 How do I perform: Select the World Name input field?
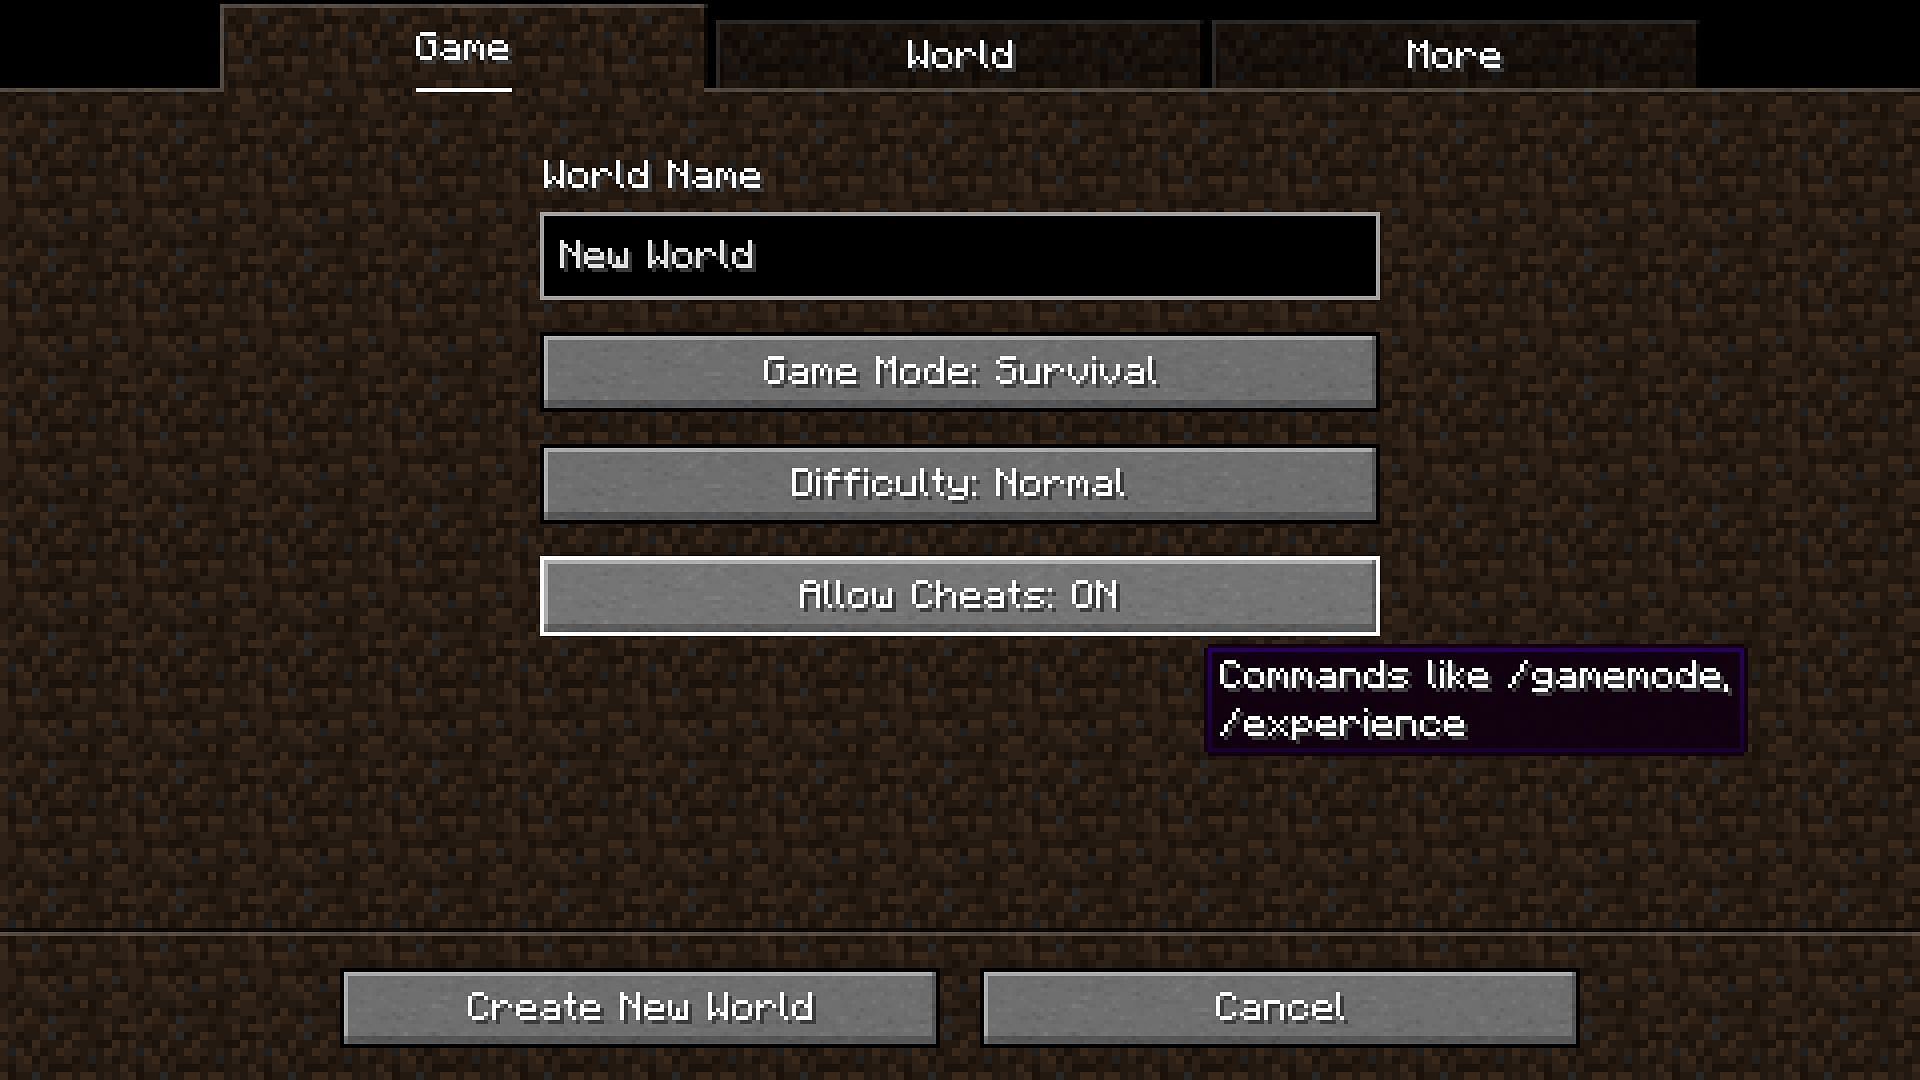(959, 256)
